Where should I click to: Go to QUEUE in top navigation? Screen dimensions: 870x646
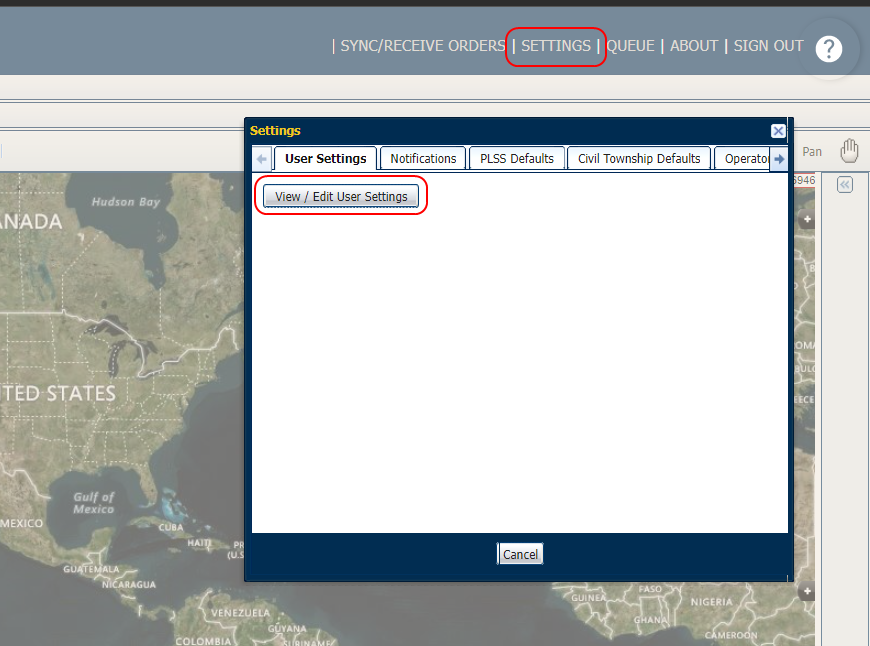pos(630,46)
